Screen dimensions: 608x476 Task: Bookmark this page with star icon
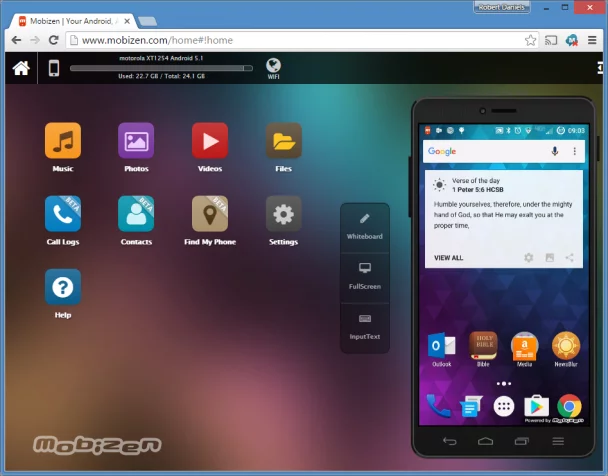530,40
